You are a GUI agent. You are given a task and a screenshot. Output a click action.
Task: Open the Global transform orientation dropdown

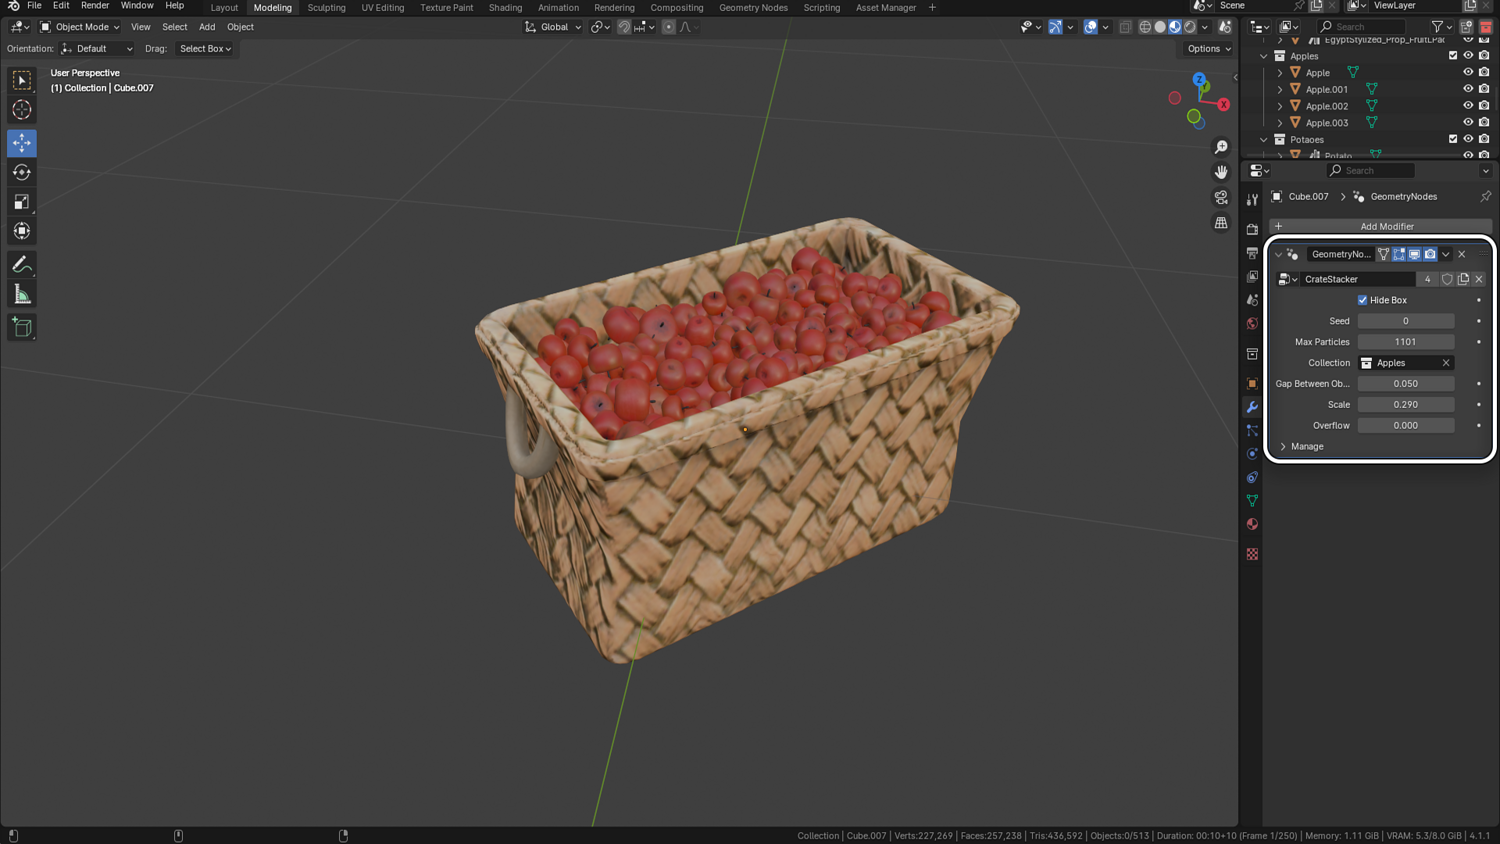point(553,27)
